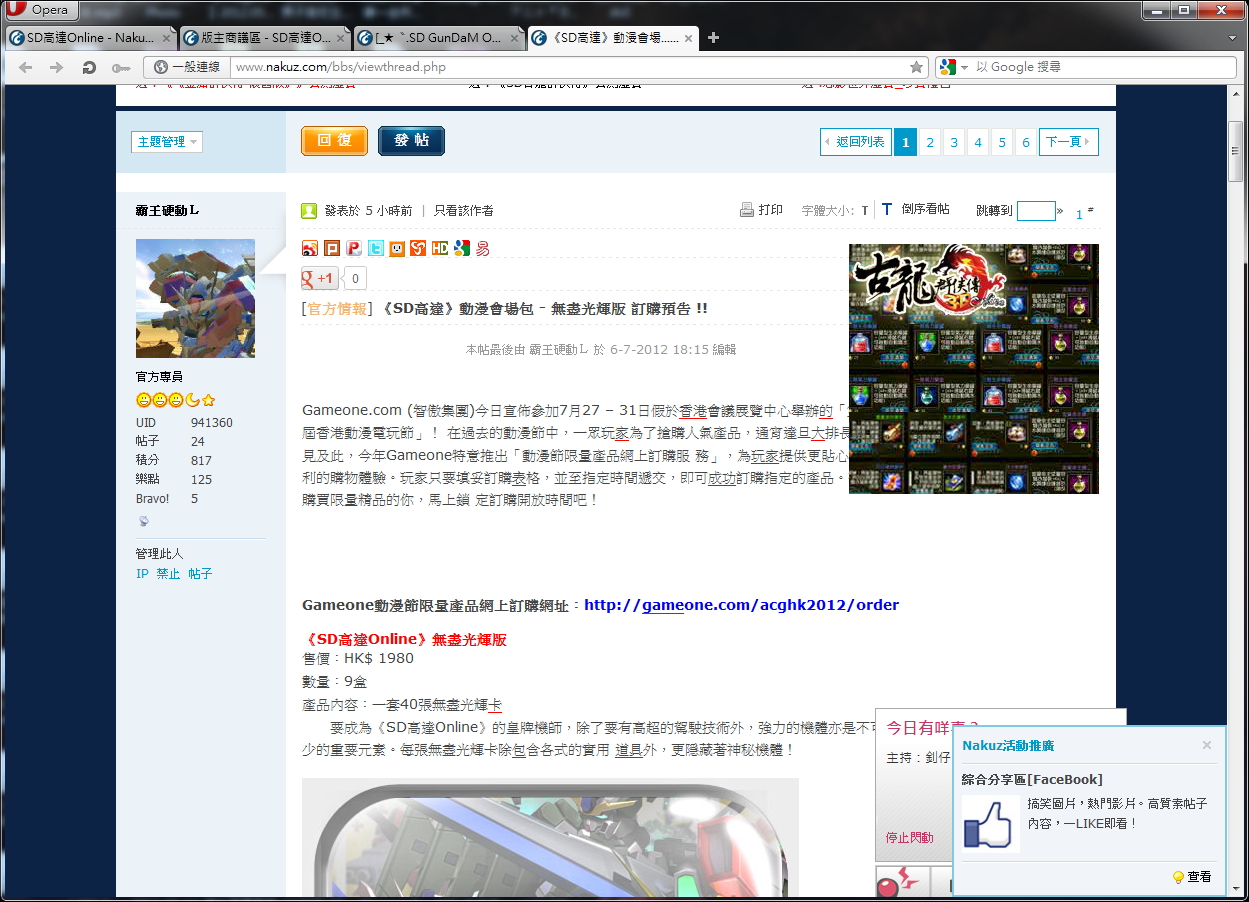Go to page 5 of the thread
This screenshot has width=1249, height=902.
point(1002,142)
